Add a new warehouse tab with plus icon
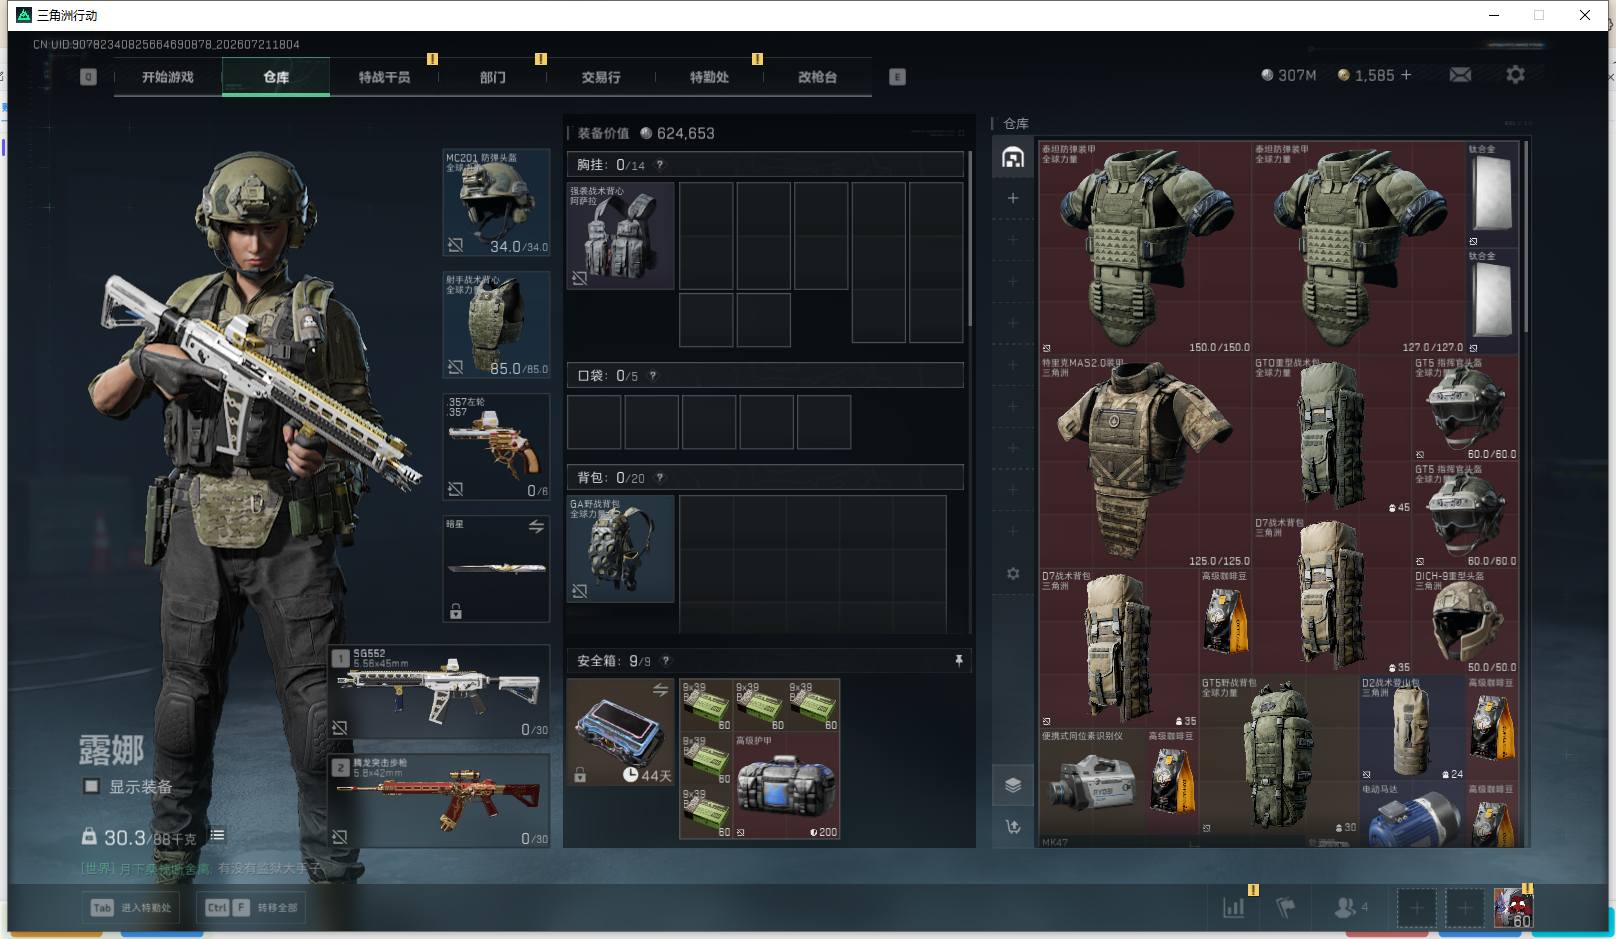Viewport: 1616px width, 939px height. [1013, 198]
